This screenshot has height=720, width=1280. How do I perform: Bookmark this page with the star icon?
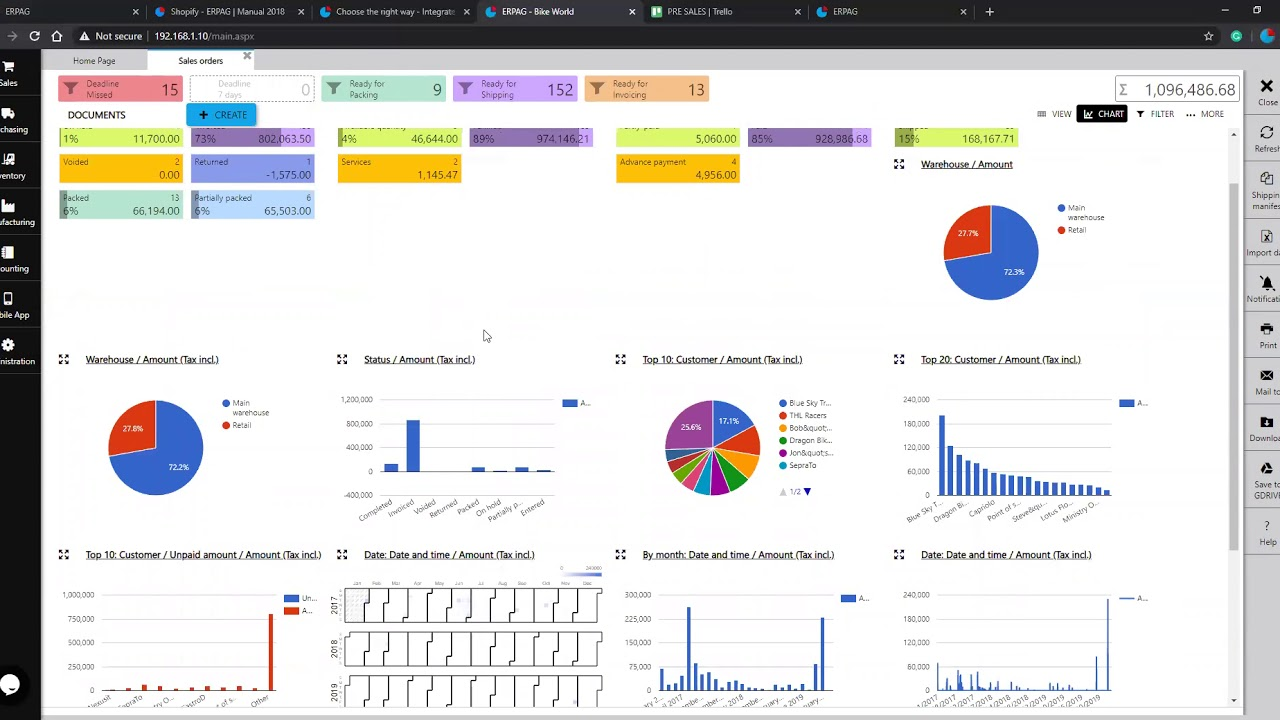pyautogui.click(x=1208, y=36)
